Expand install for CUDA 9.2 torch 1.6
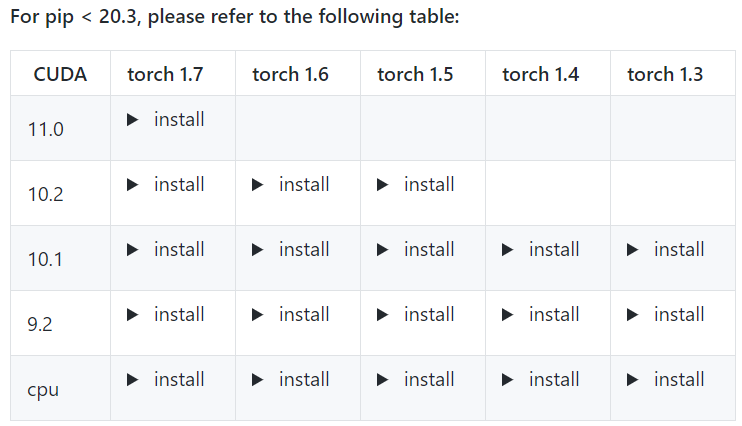This screenshot has height=426, width=742. [292, 315]
